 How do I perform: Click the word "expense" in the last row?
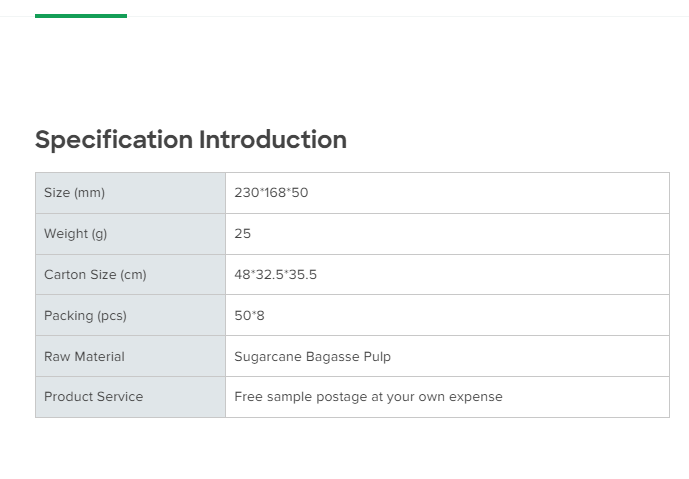click(x=475, y=397)
